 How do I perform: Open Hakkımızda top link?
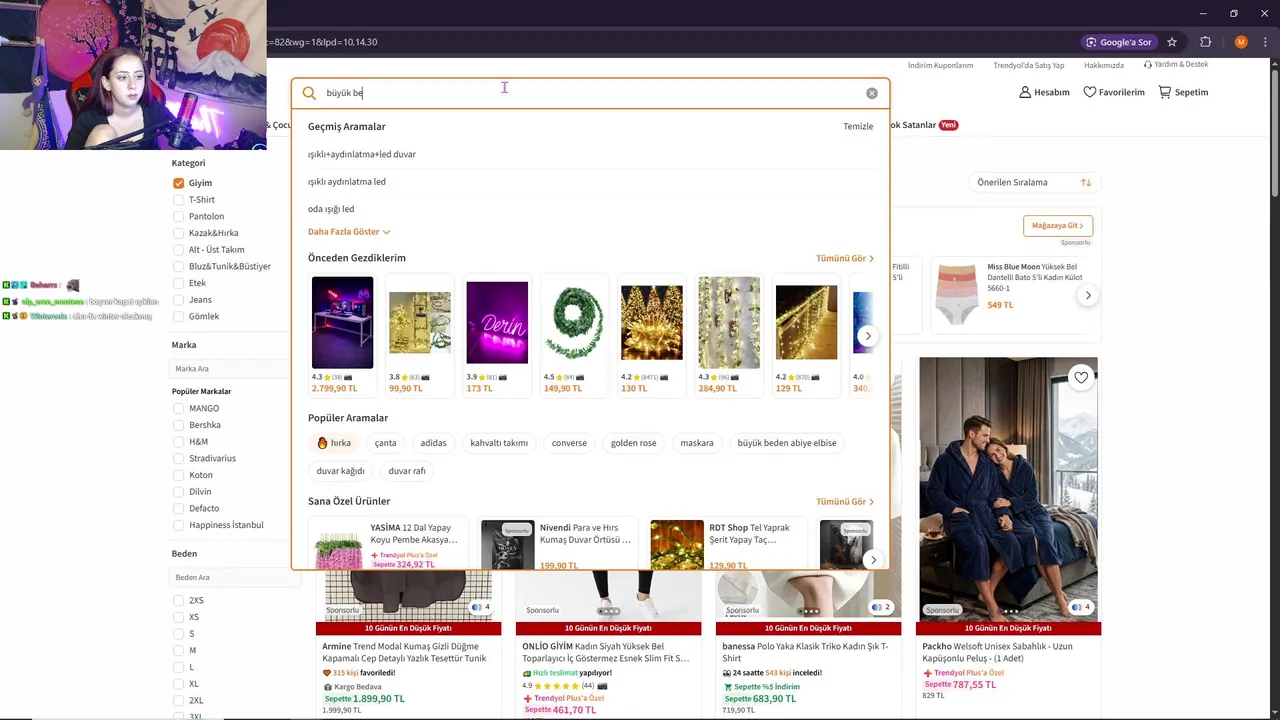pos(1104,65)
